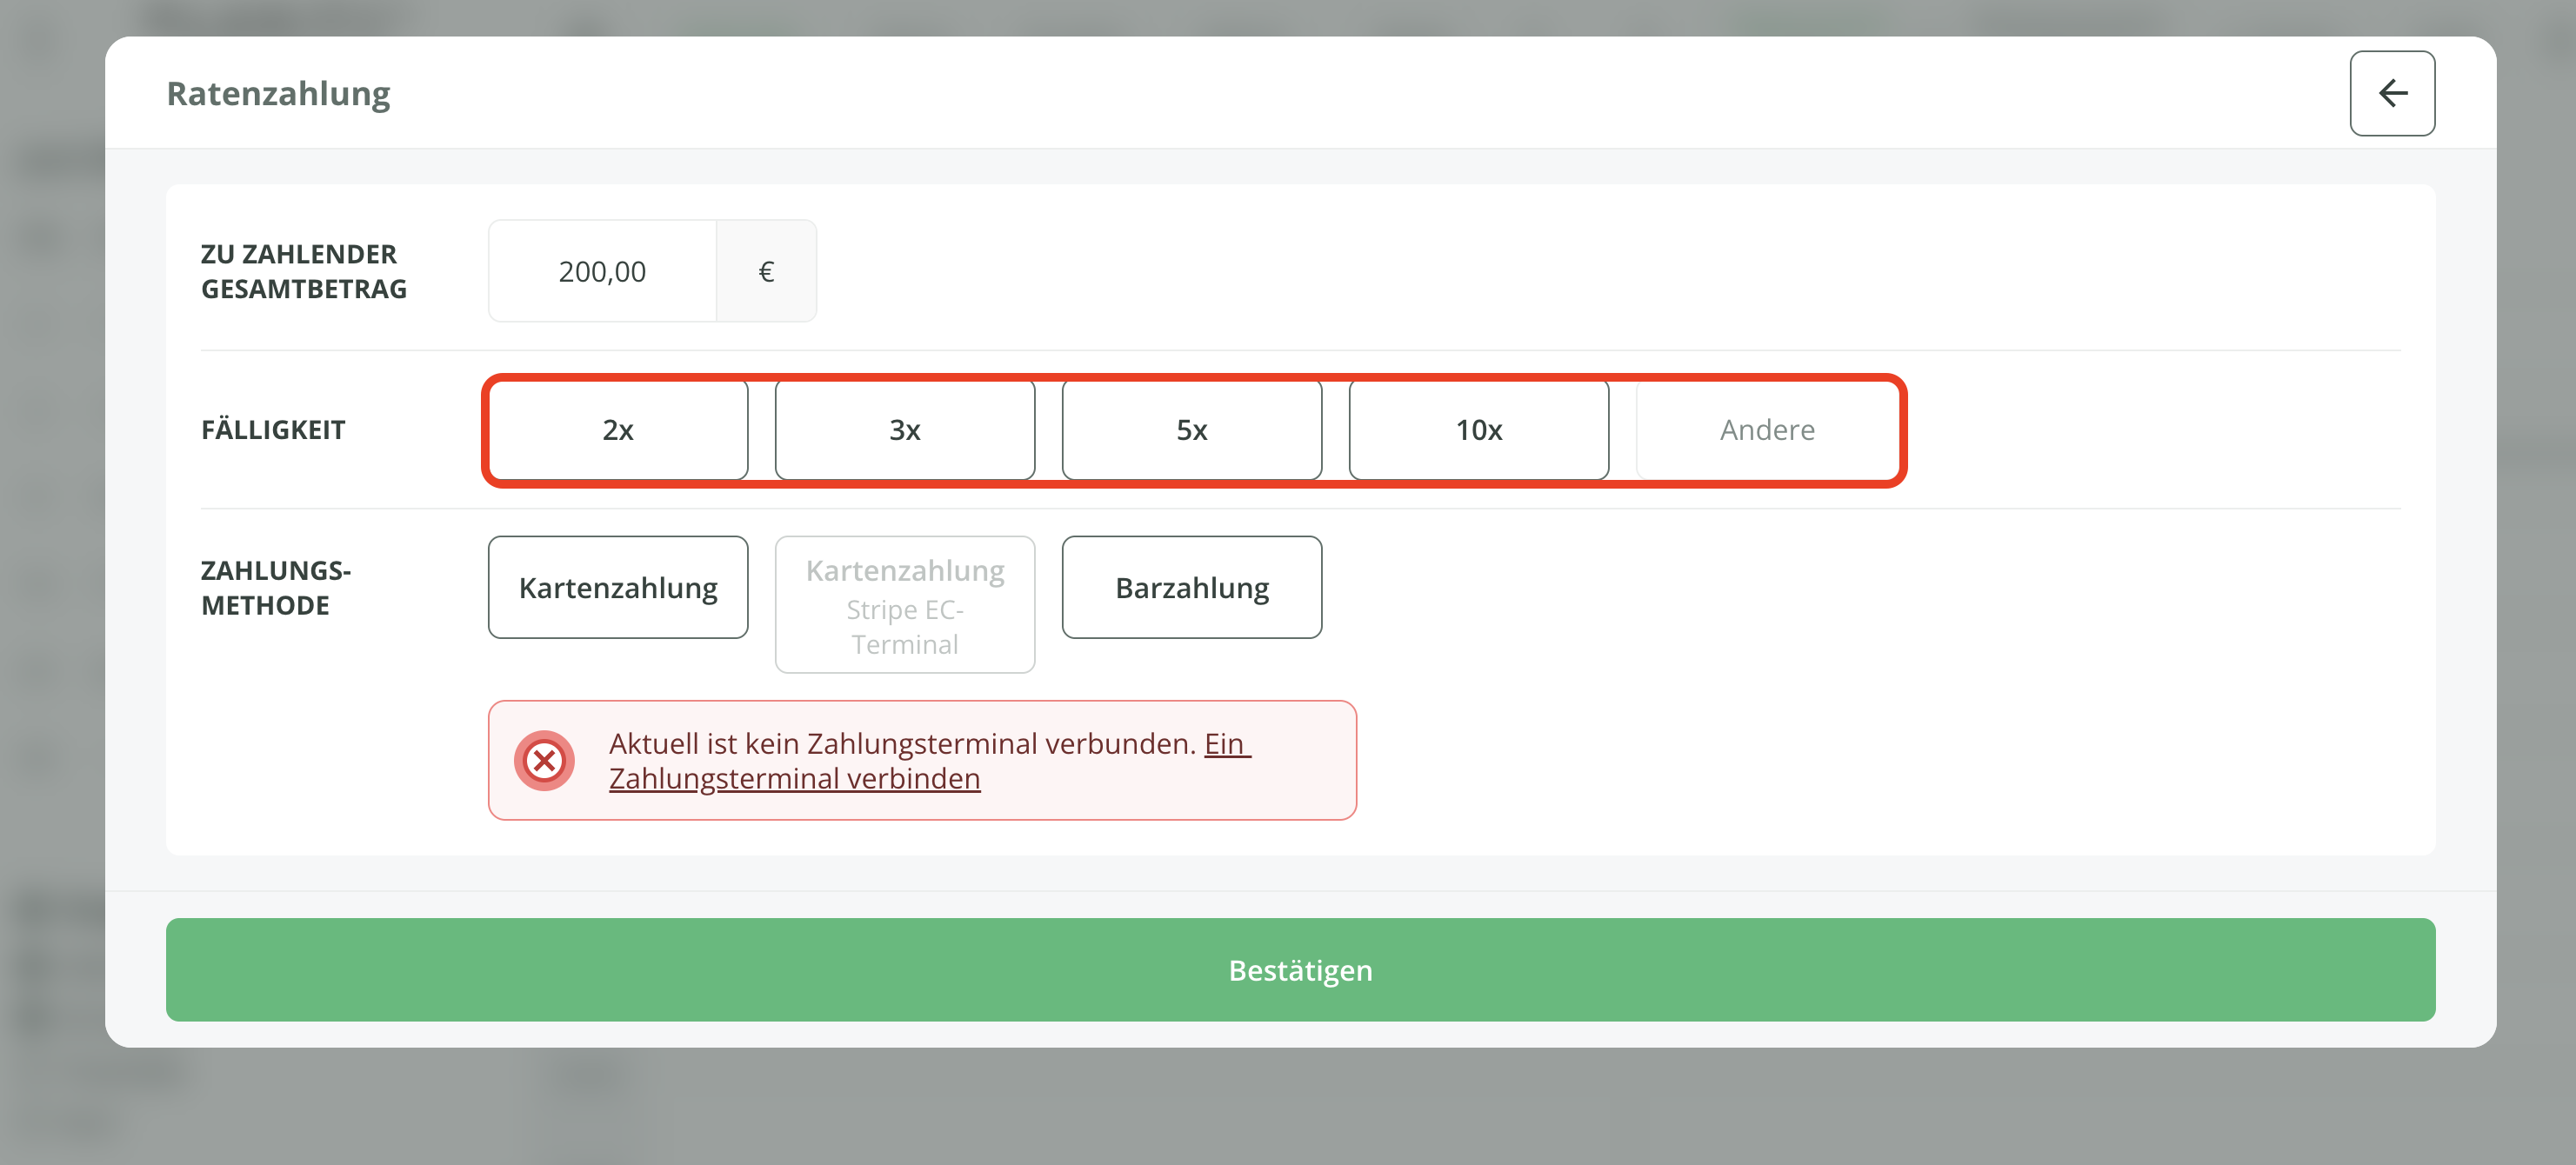Select Kartenzahlung Stripe EC-Terminal option
The width and height of the screenshot is (2576, 1165).
point(904,605)
